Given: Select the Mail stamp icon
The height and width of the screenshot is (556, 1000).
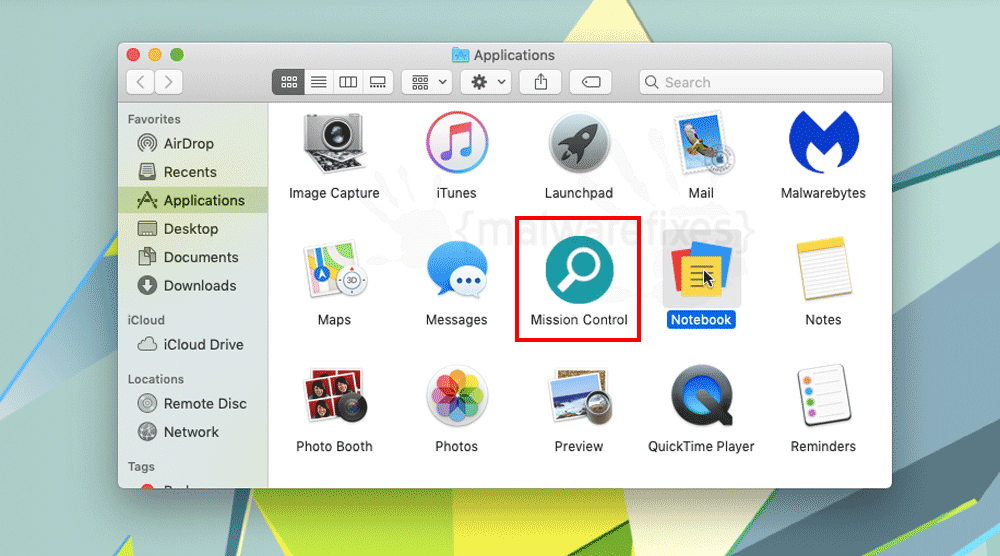Looking at the screenshot, I should pos(702,143).
